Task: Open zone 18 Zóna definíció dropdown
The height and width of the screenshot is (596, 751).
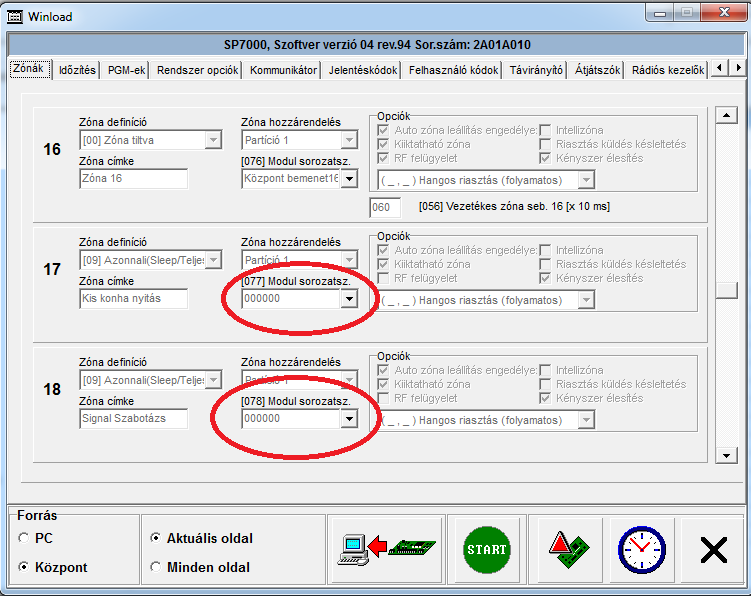Action: [x=213, y=380]
